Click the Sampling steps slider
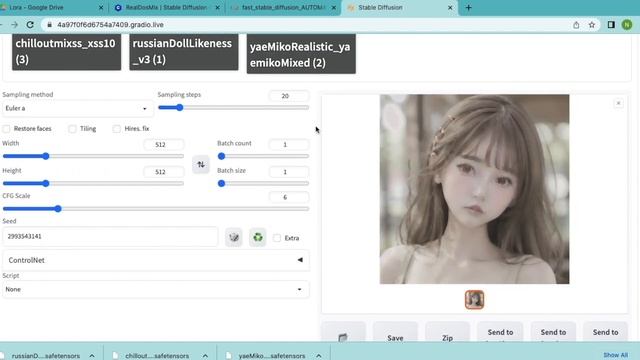640x360 pixels. [x=233, y=108]
